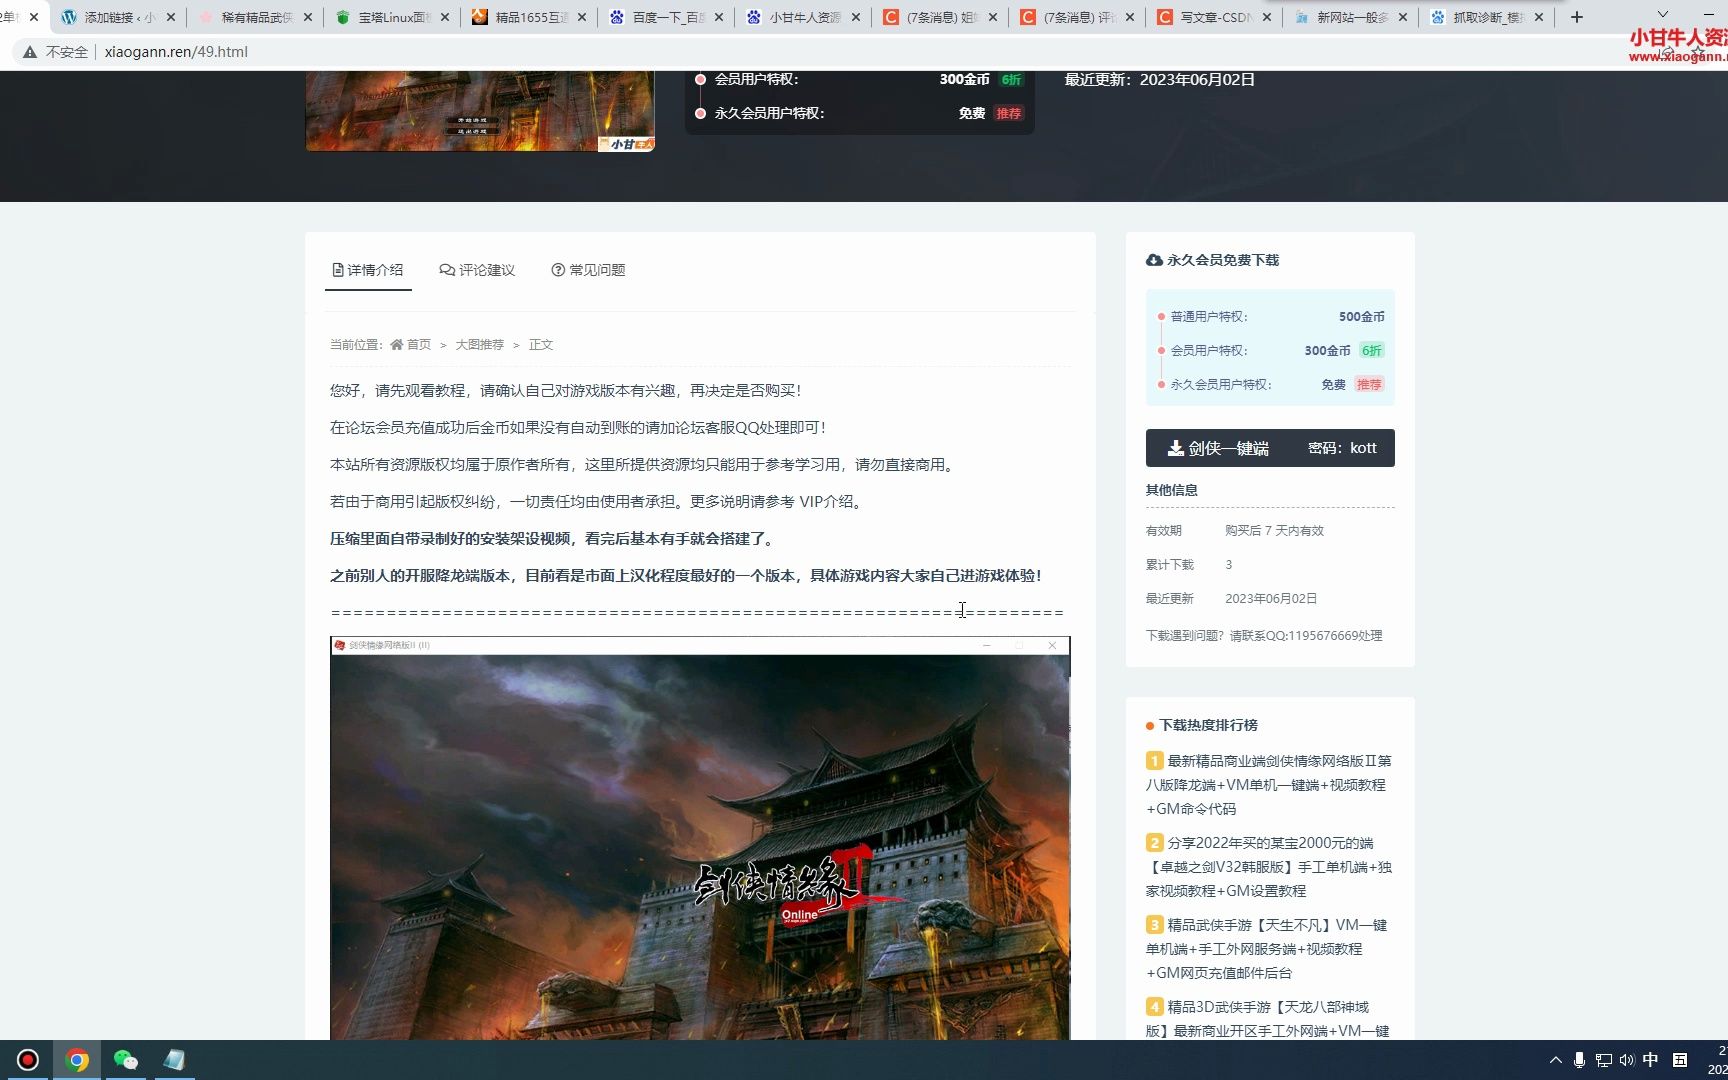Open ranking item 最新精品商业端剑侠情缘网络版
Viewport: 1728px width, 1080px height.
click(1268, 785)
